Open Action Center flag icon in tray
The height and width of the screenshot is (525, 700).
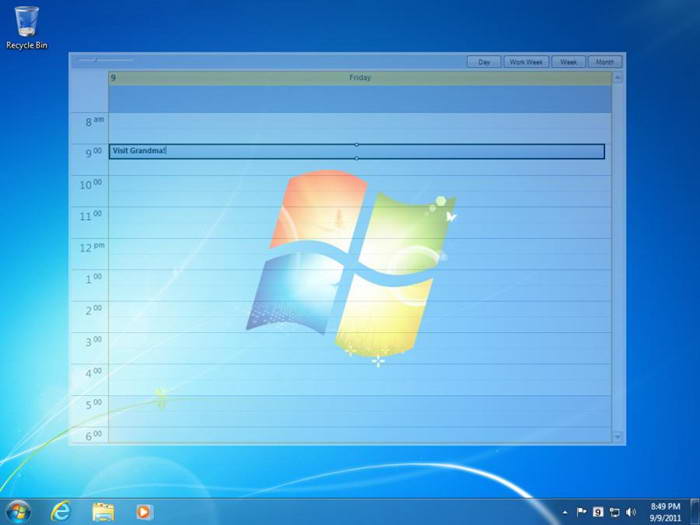coord(581,512)
